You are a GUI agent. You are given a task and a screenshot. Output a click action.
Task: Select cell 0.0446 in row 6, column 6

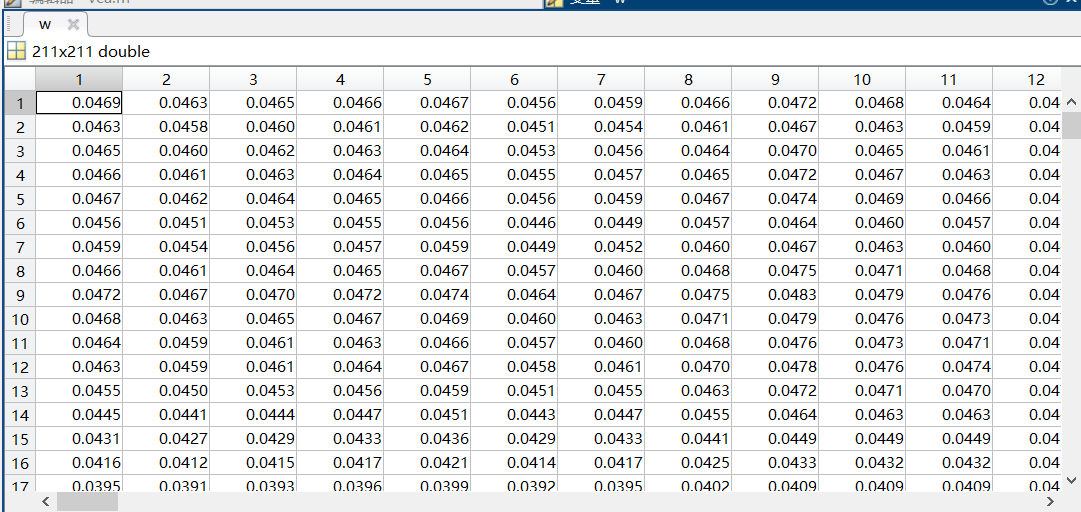(514, 223)
